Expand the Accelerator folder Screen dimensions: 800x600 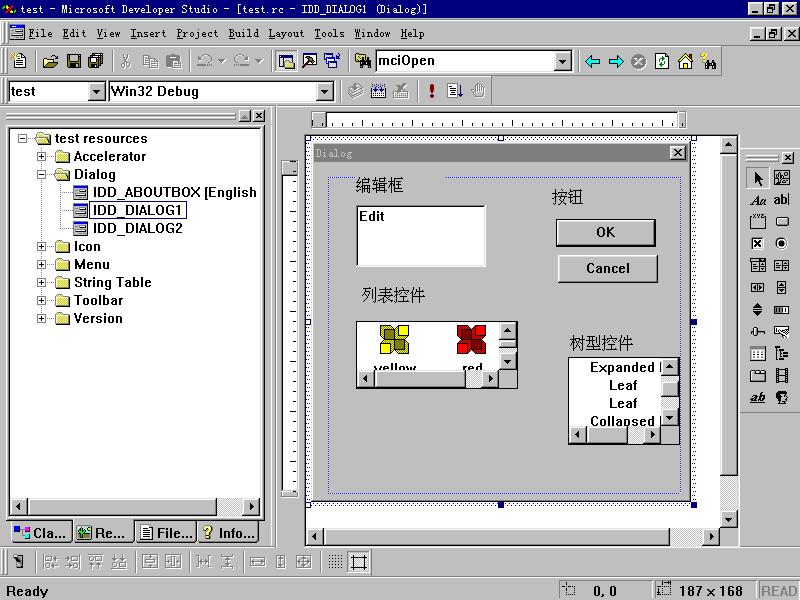(41, 156)
